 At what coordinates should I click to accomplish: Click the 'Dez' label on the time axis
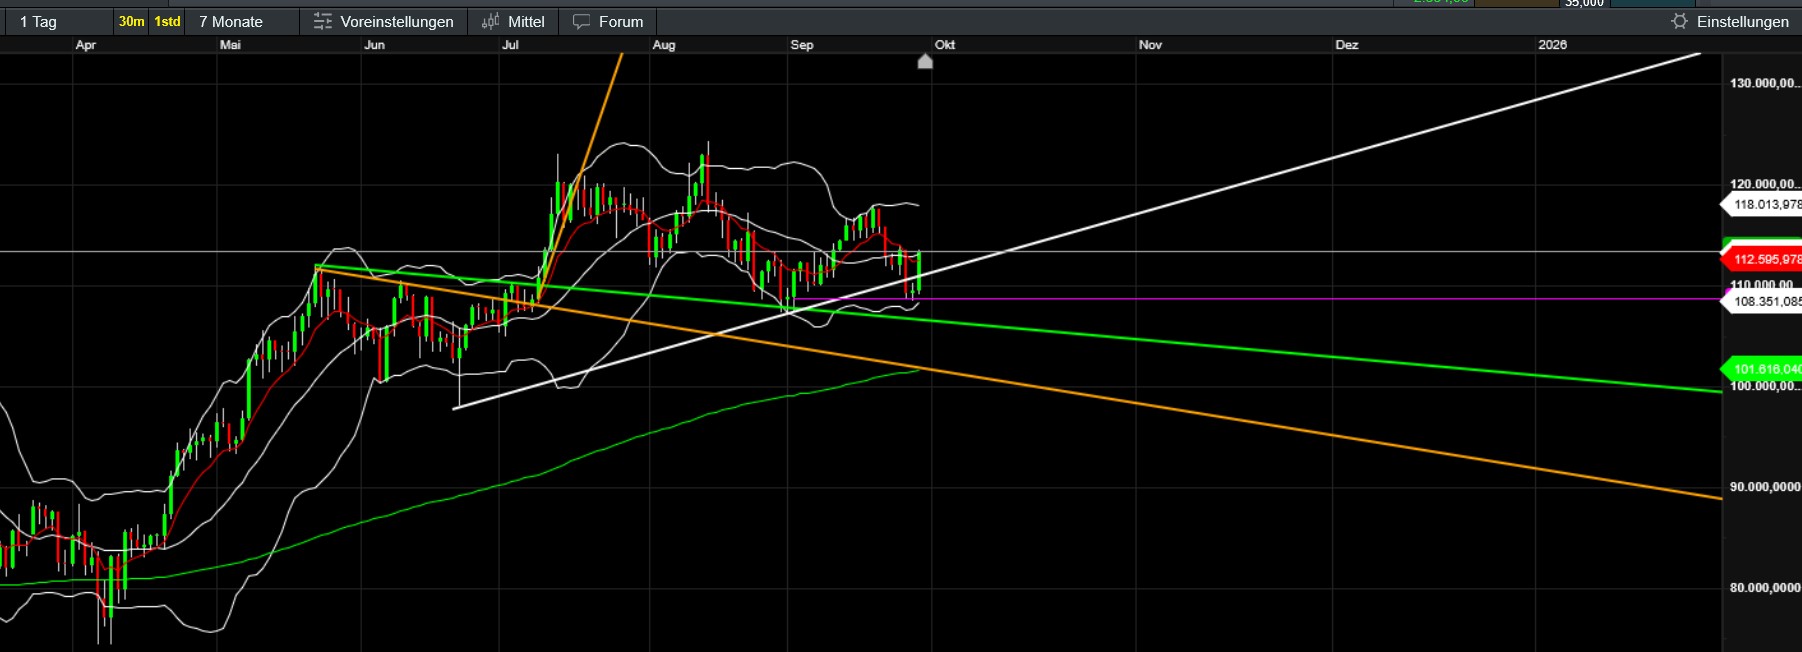(x=1347, y=45)
